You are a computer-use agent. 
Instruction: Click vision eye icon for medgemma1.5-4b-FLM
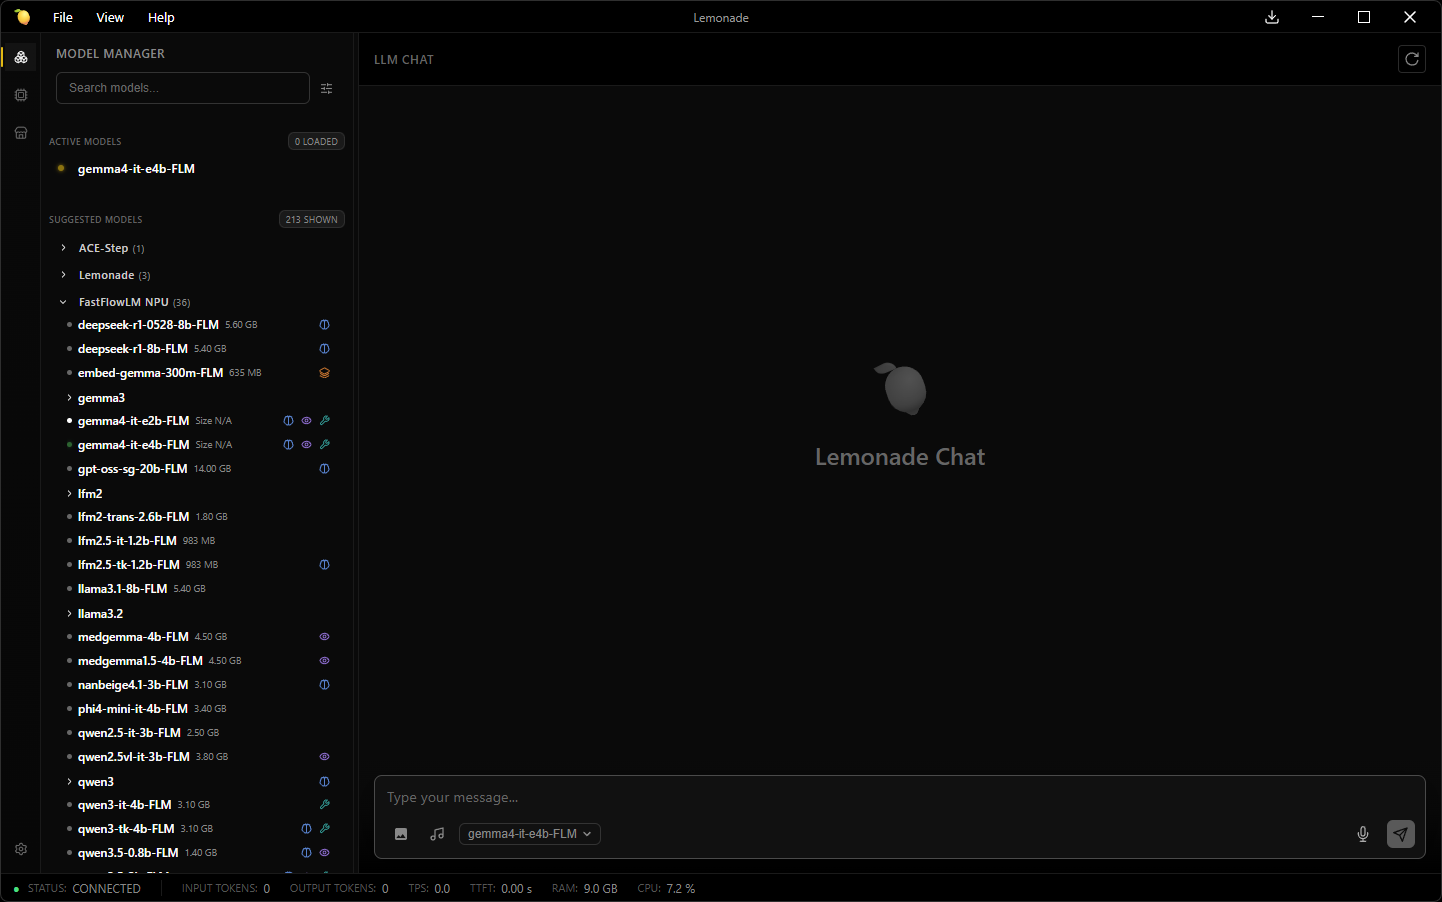325,661
